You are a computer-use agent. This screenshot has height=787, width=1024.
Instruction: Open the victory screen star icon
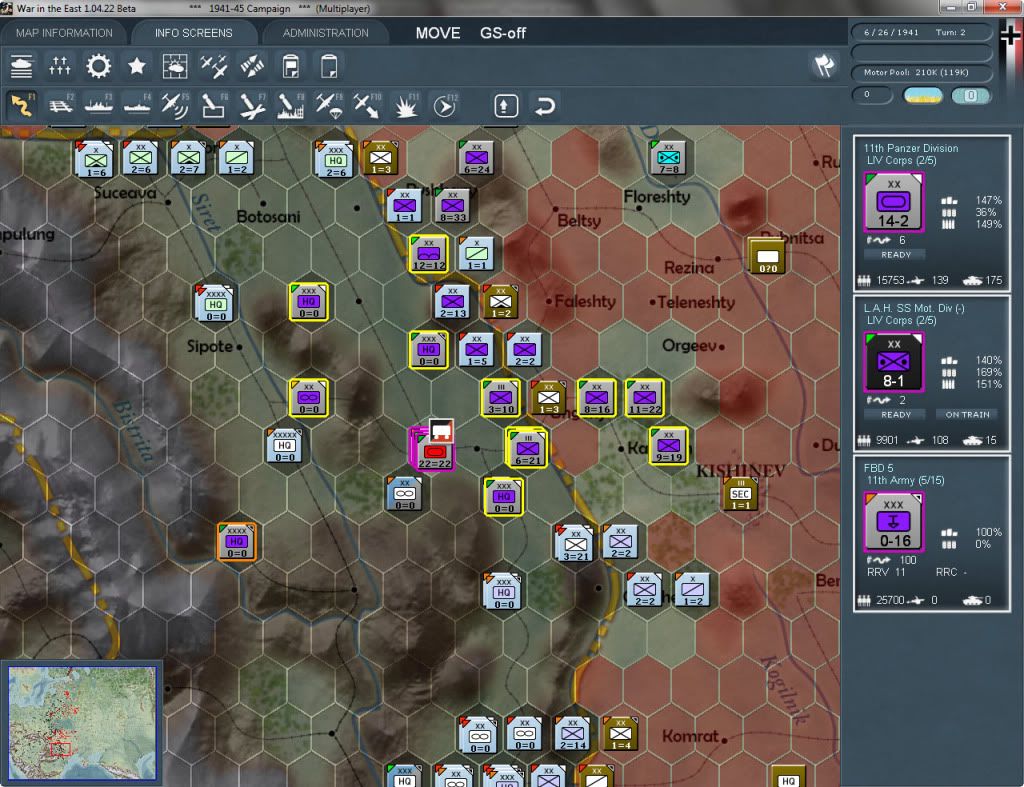136,66
